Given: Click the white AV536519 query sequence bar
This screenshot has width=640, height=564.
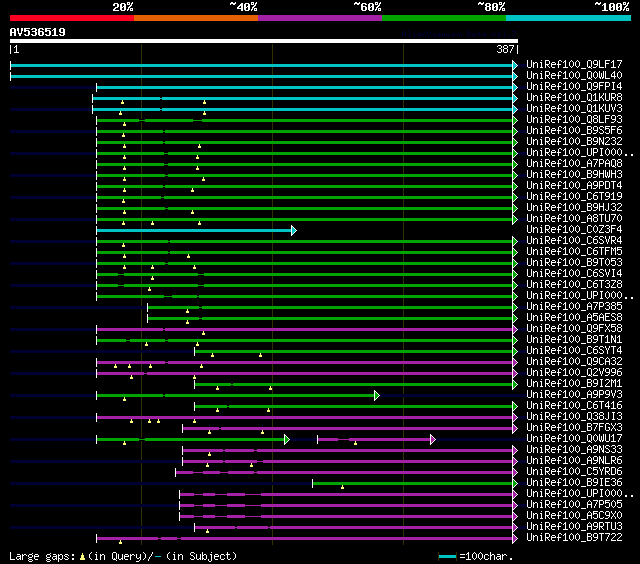Looking at the screenshot, I should 264,41.
